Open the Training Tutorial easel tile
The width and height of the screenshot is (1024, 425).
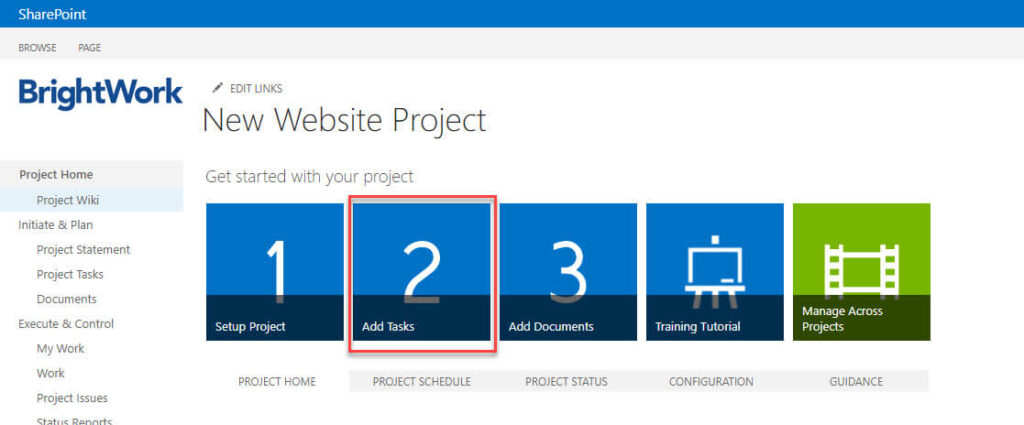714,272
